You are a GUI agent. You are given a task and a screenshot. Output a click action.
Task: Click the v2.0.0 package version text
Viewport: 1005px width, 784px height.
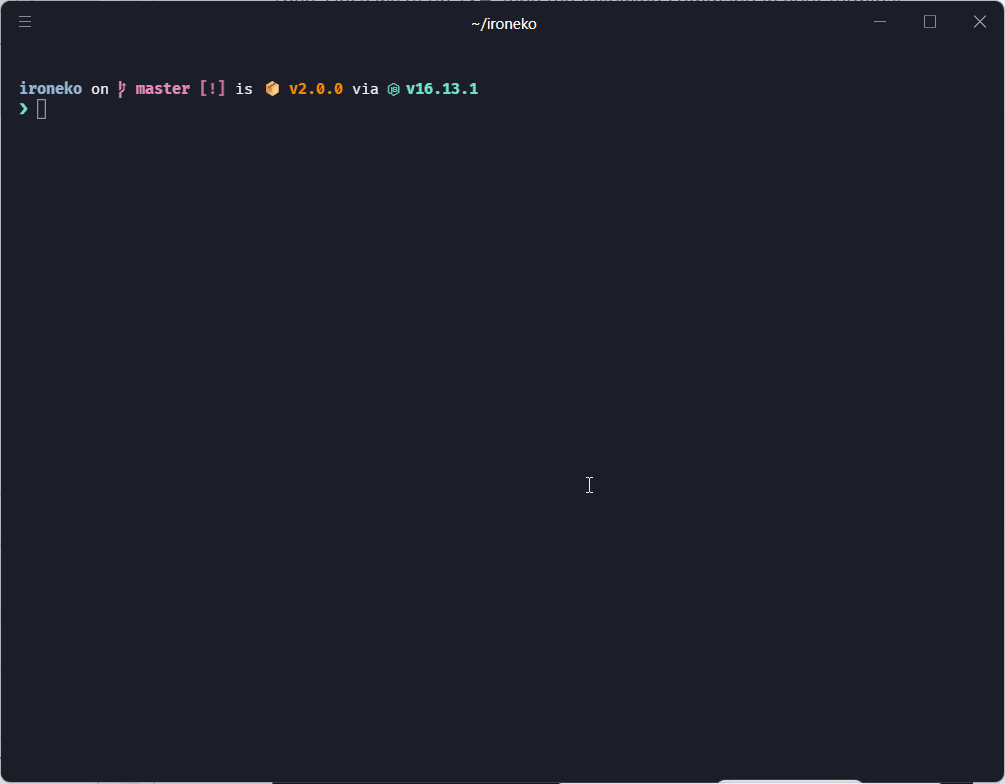click(316, 89)
